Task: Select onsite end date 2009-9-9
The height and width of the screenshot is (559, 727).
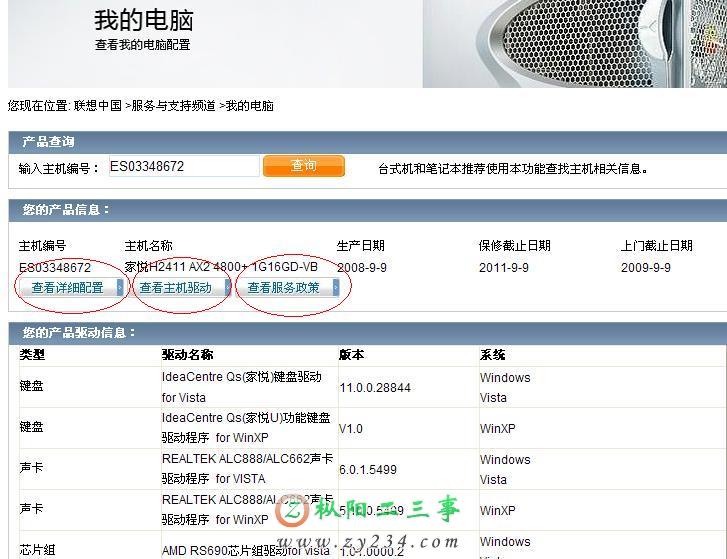Action: (646, 267)
